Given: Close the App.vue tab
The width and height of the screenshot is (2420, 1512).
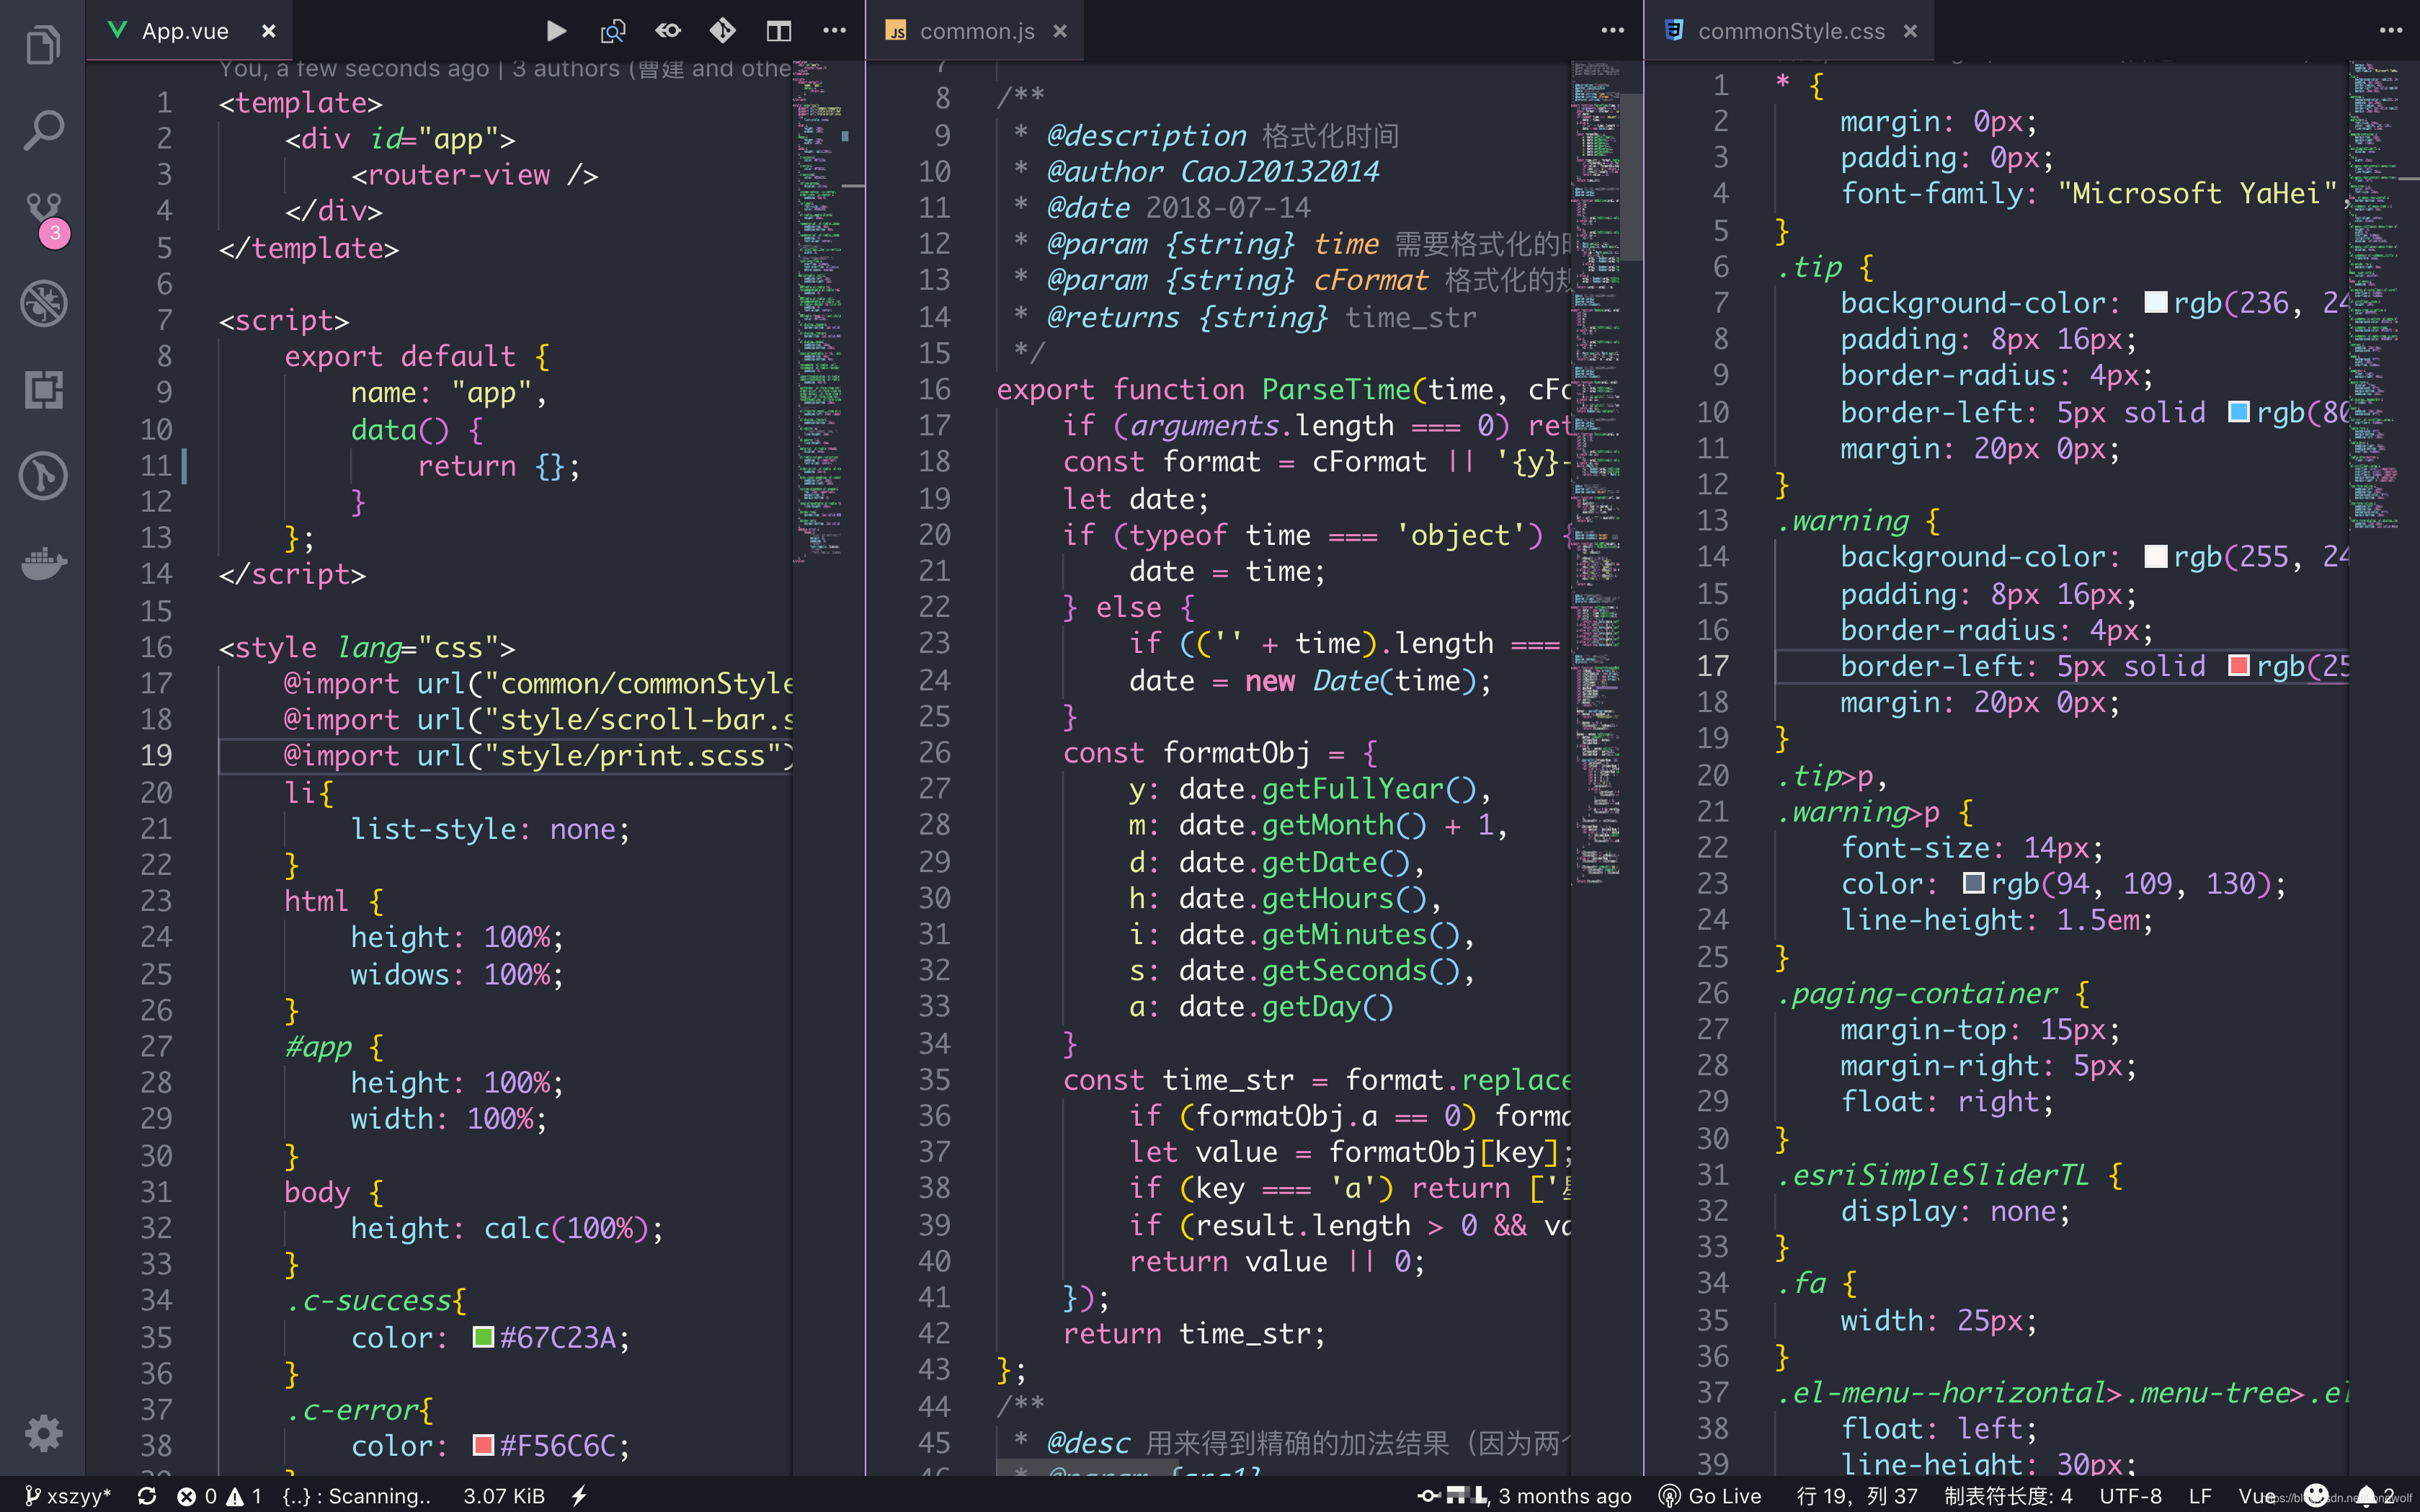Looking at the screenshot, I should point(268,31).
